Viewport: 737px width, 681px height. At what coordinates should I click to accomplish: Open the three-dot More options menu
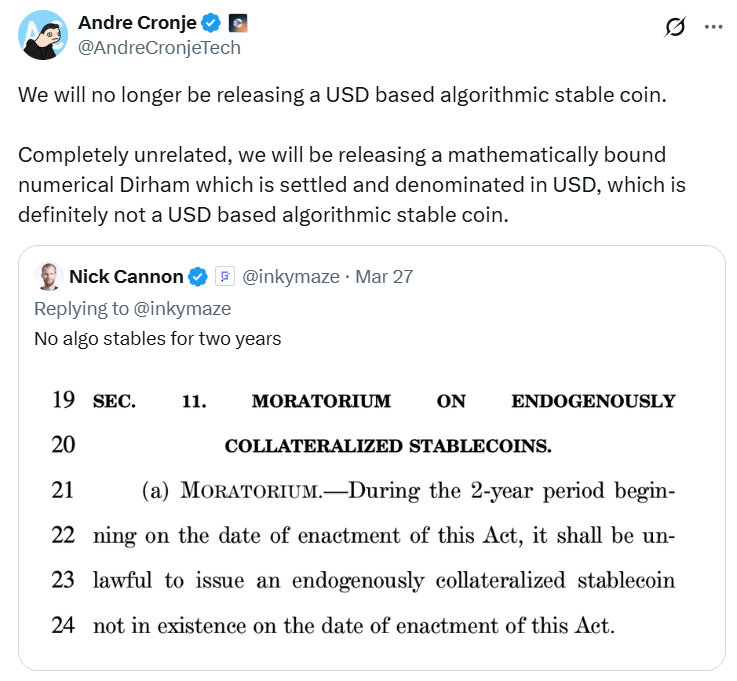pos(713,27)
